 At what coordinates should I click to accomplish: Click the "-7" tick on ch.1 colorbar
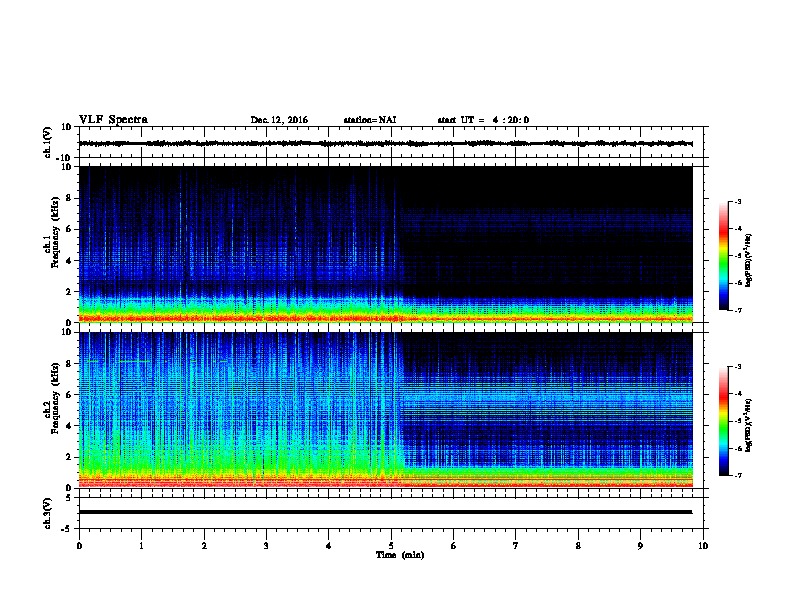(738, 310)
